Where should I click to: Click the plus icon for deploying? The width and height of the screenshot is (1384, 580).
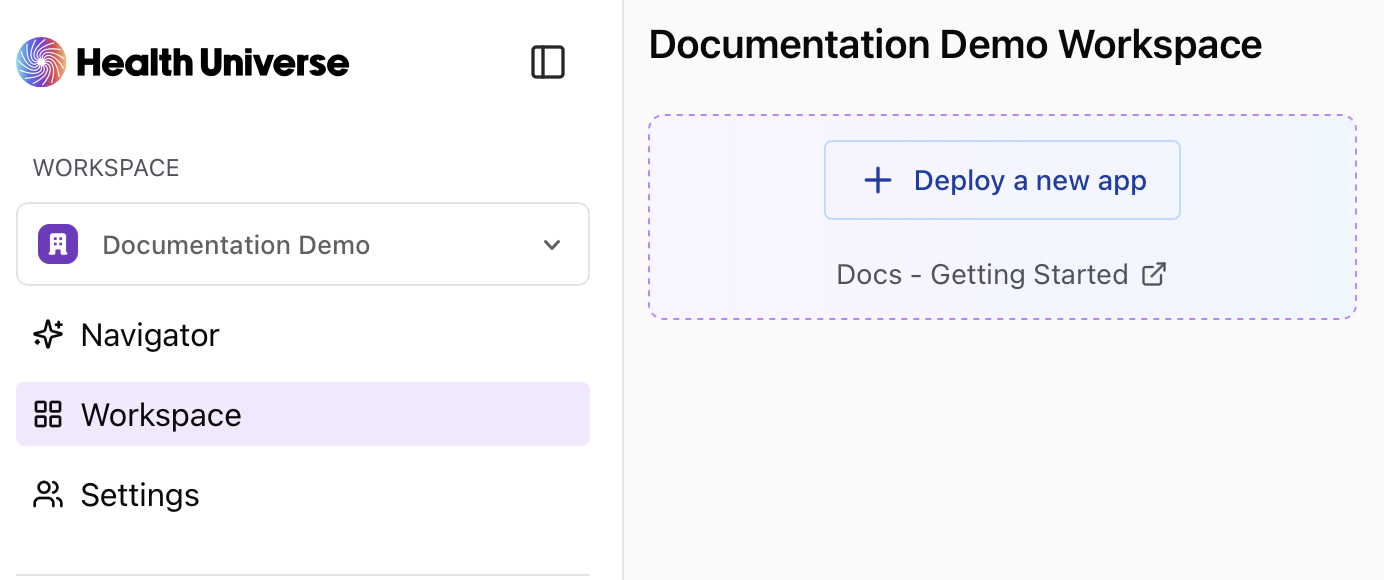877,180
